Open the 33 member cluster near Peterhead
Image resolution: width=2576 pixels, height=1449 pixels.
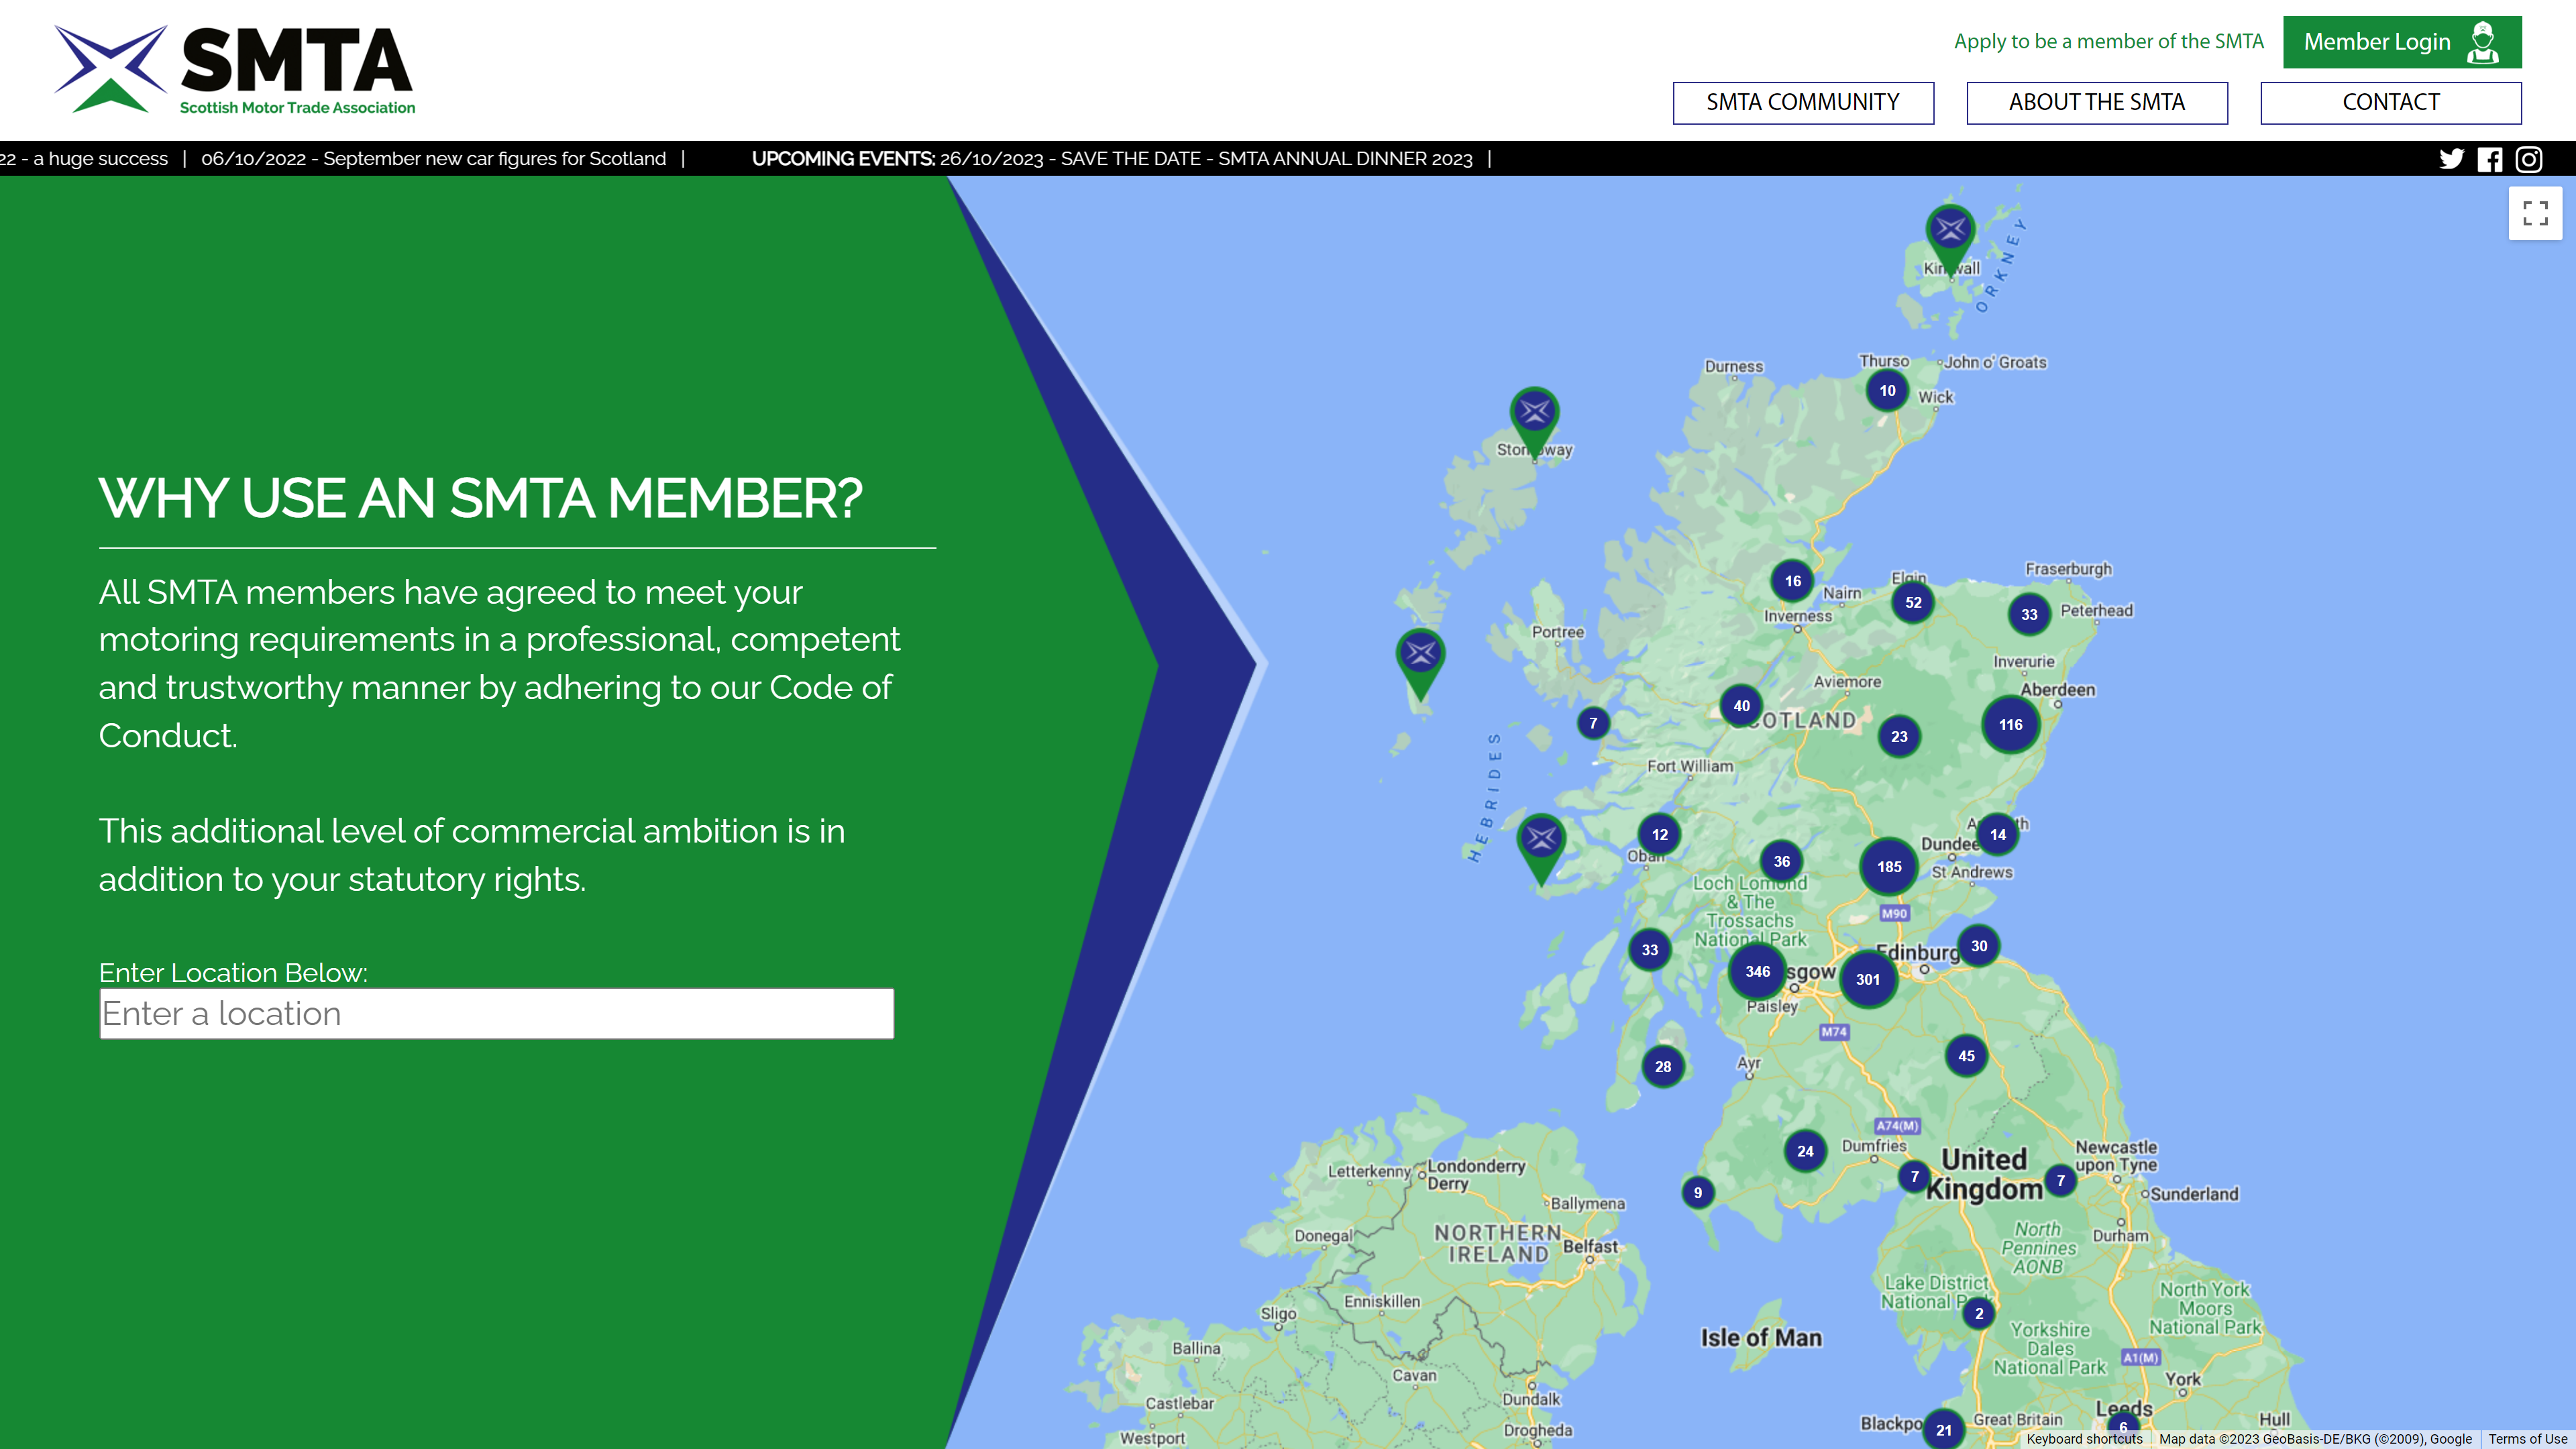(2029, 615)
